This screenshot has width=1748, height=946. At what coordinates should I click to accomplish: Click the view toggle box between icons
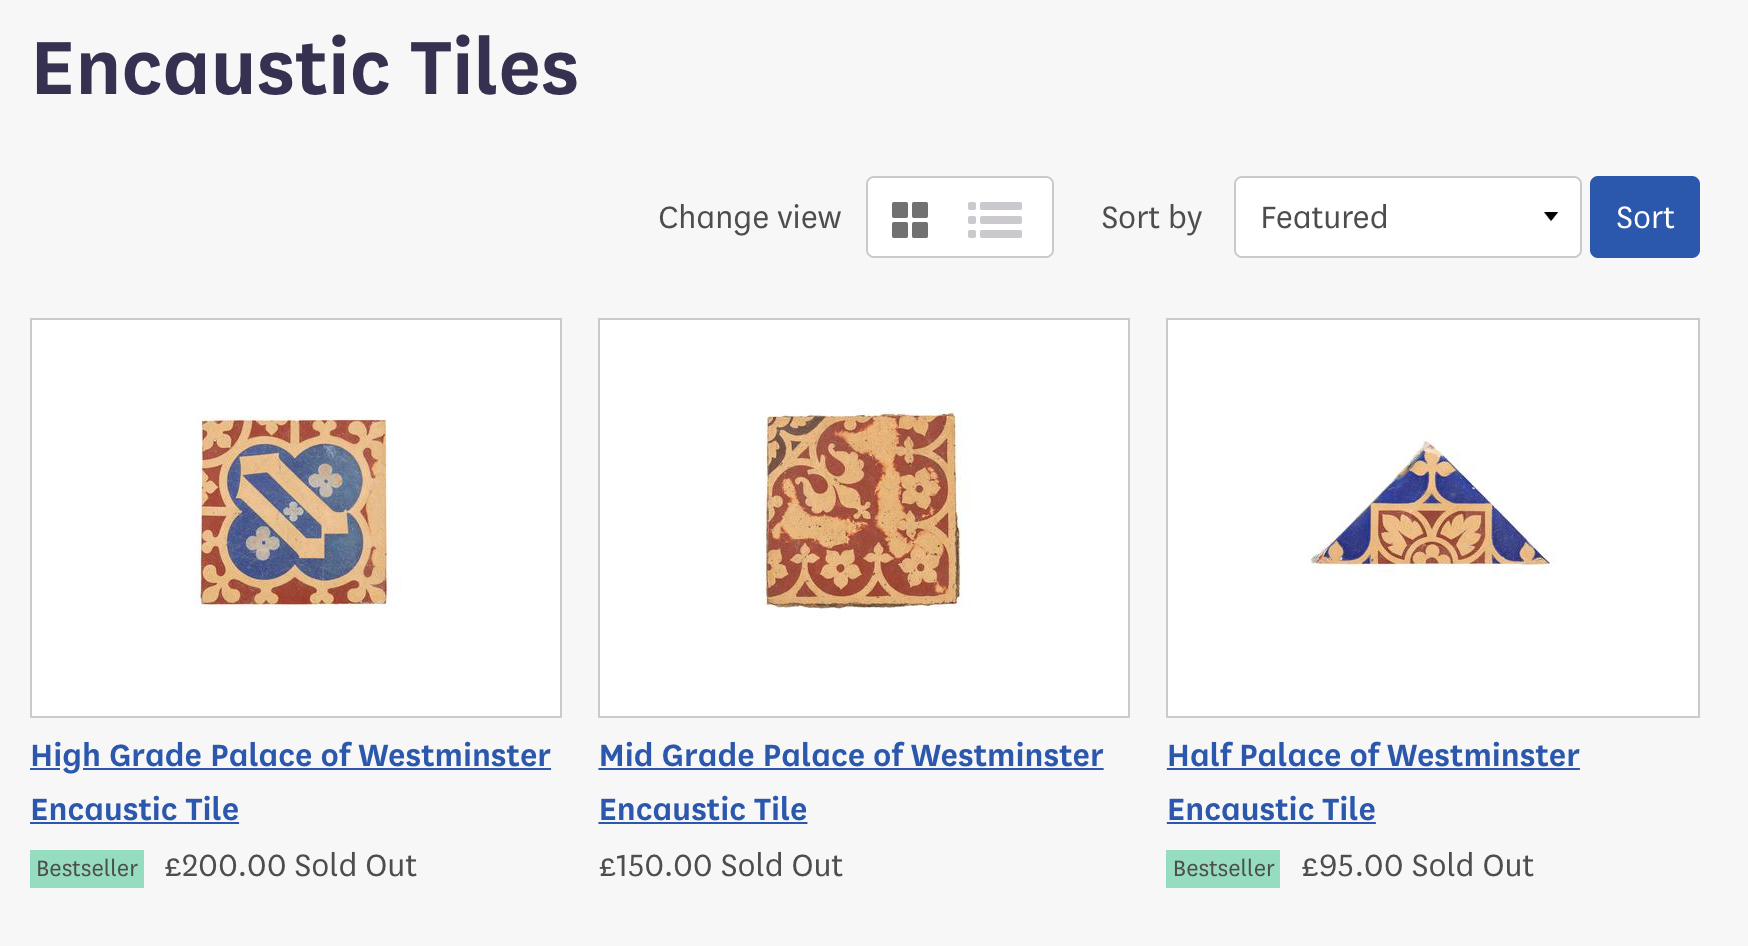point(949,218)
